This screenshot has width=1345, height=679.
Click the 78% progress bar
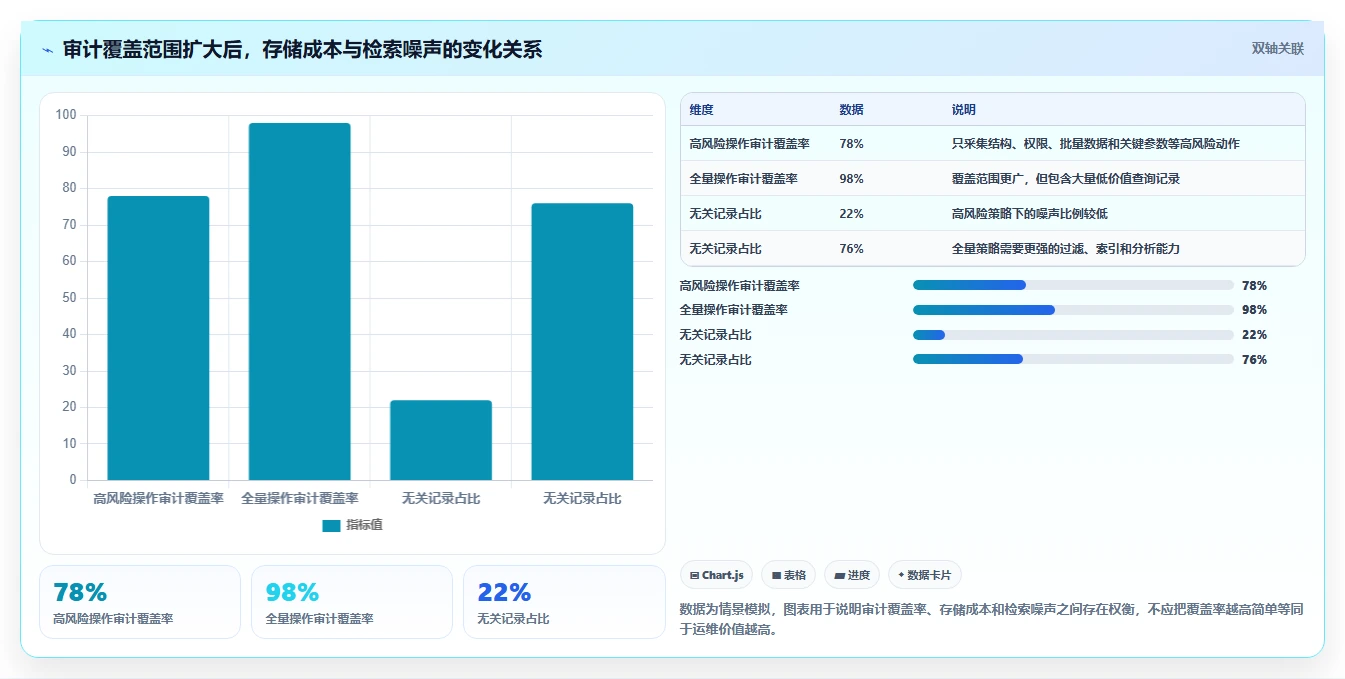pyautogui.click(x=1073, y=285)
